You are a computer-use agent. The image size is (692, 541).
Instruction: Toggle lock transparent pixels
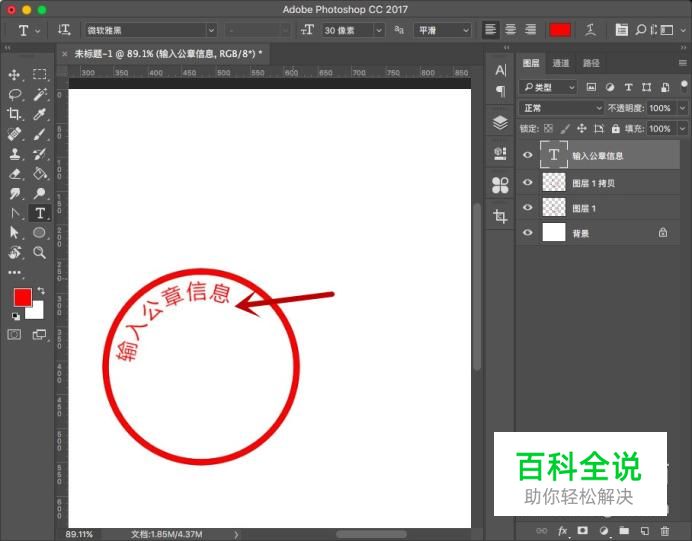(x=548, y=128)
